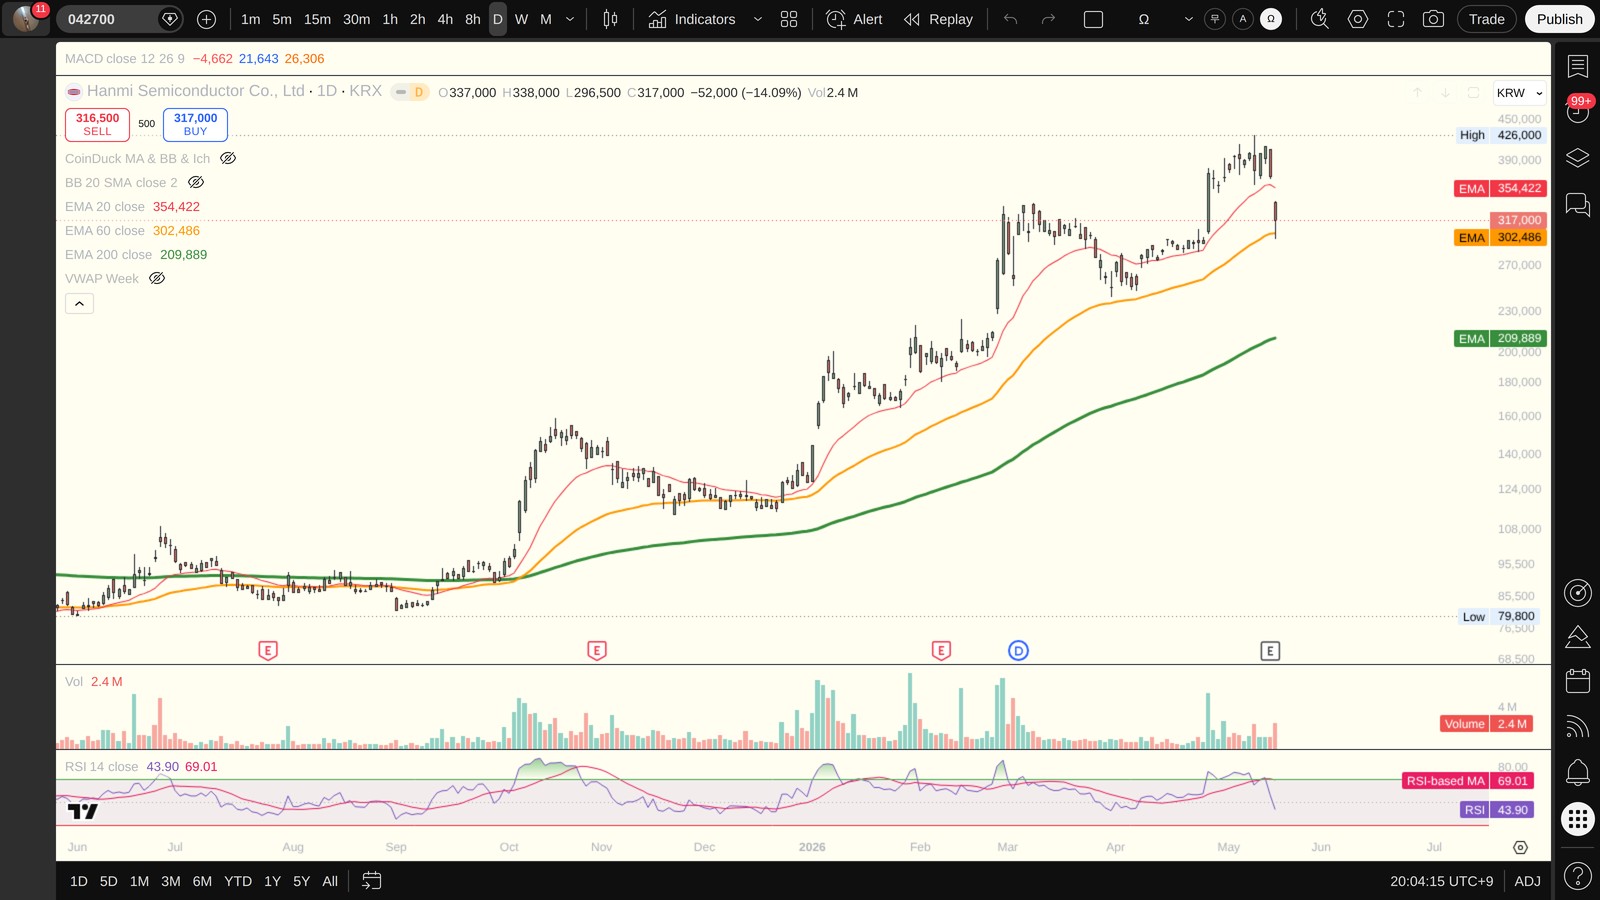Show the VWAP Week indicator
The image size is (1600, 900).
click(x=157, y=278)
